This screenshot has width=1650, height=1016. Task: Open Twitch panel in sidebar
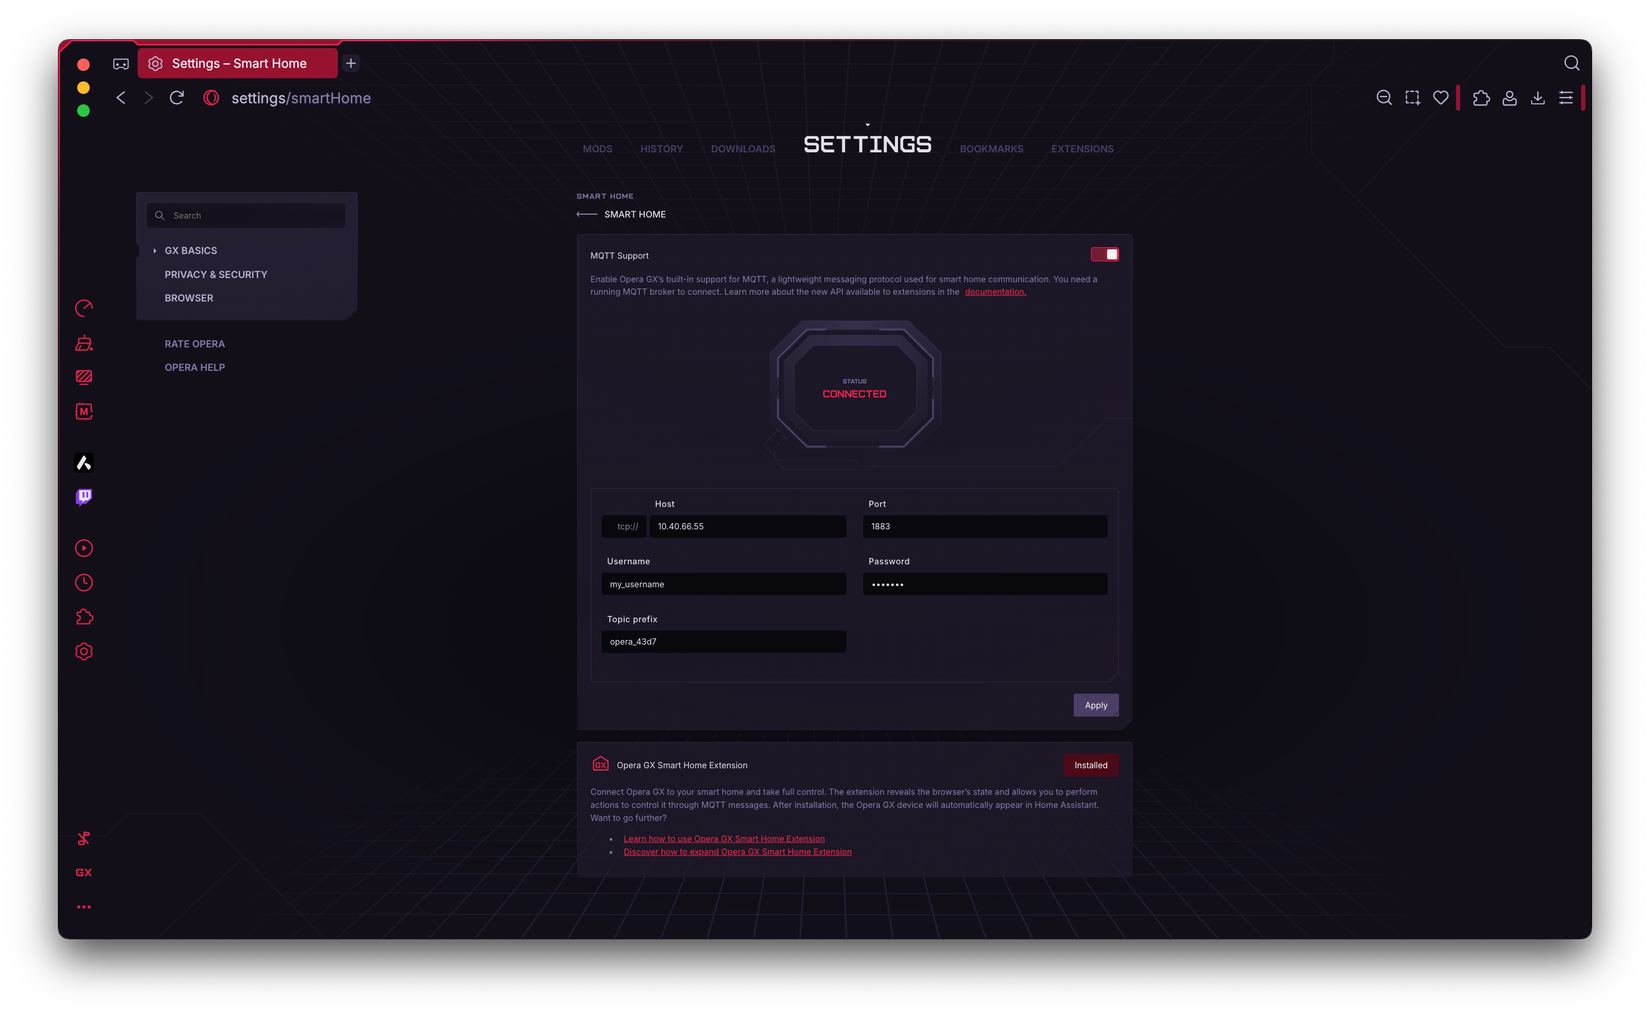click(x=84, y=497)
